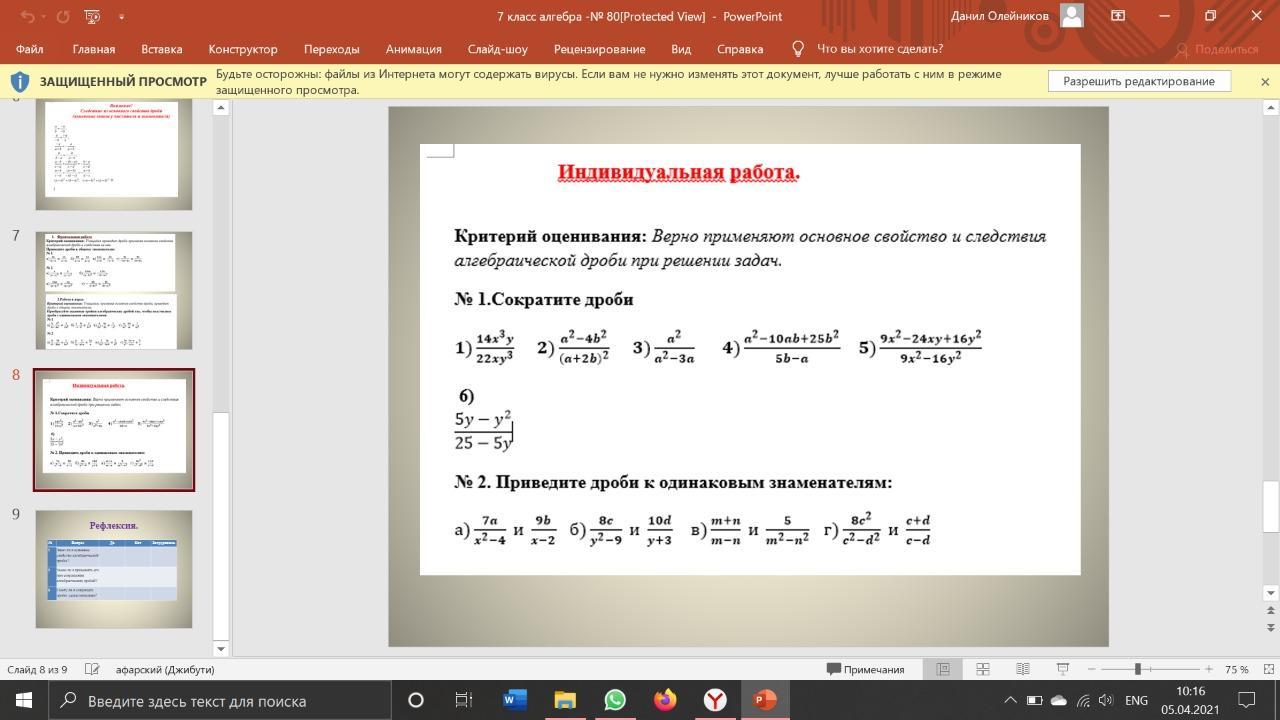
Task: Click the Redo icon in the quick access toolbar
Action: [62, 16]
